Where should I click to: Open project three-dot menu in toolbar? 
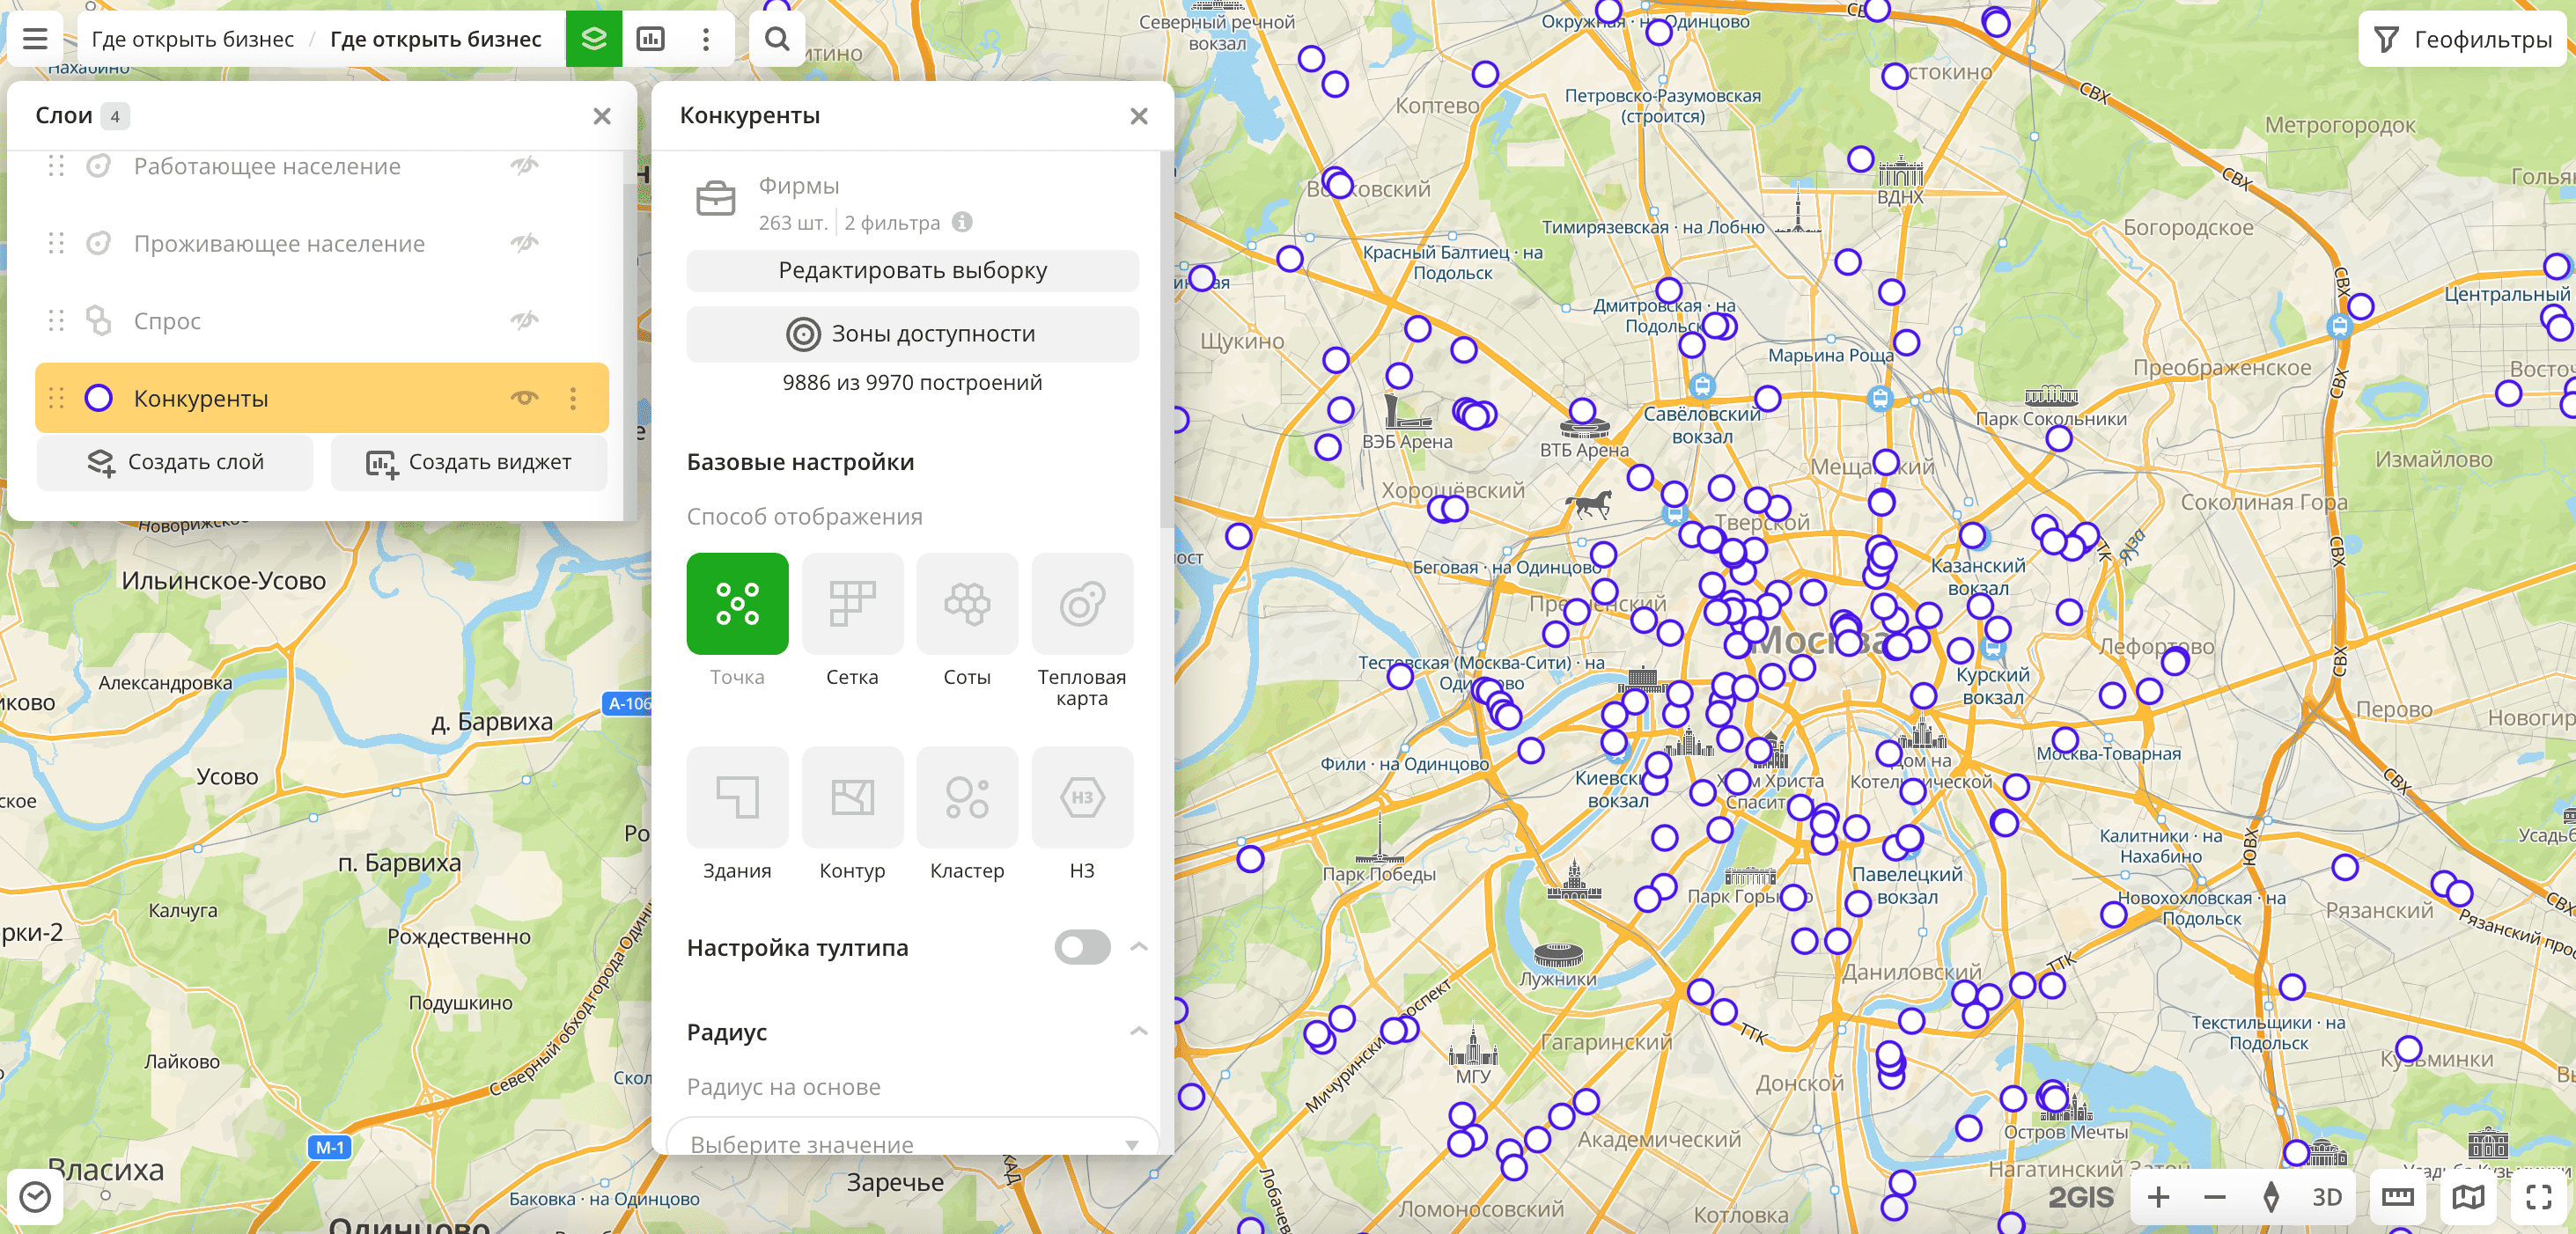(x=706, y=39)
